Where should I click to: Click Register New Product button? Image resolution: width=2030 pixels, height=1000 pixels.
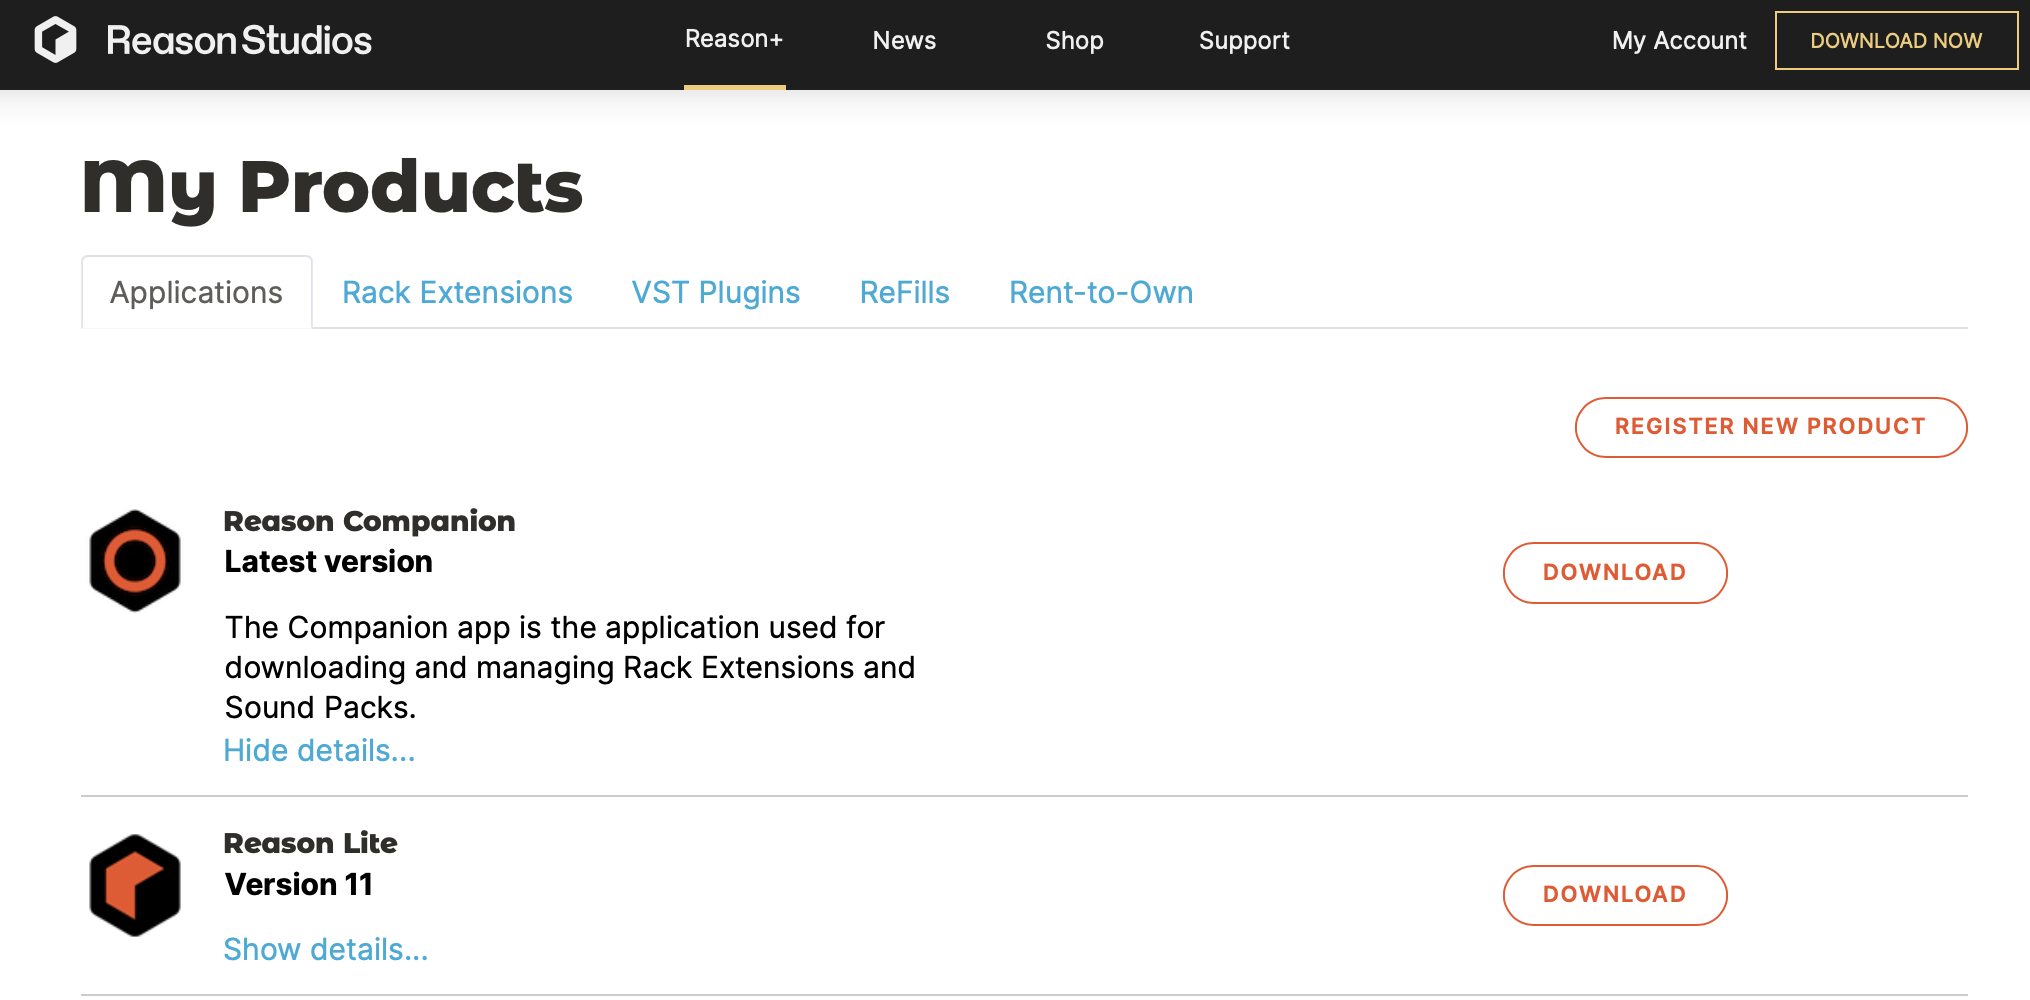(x=1771, y=427)
